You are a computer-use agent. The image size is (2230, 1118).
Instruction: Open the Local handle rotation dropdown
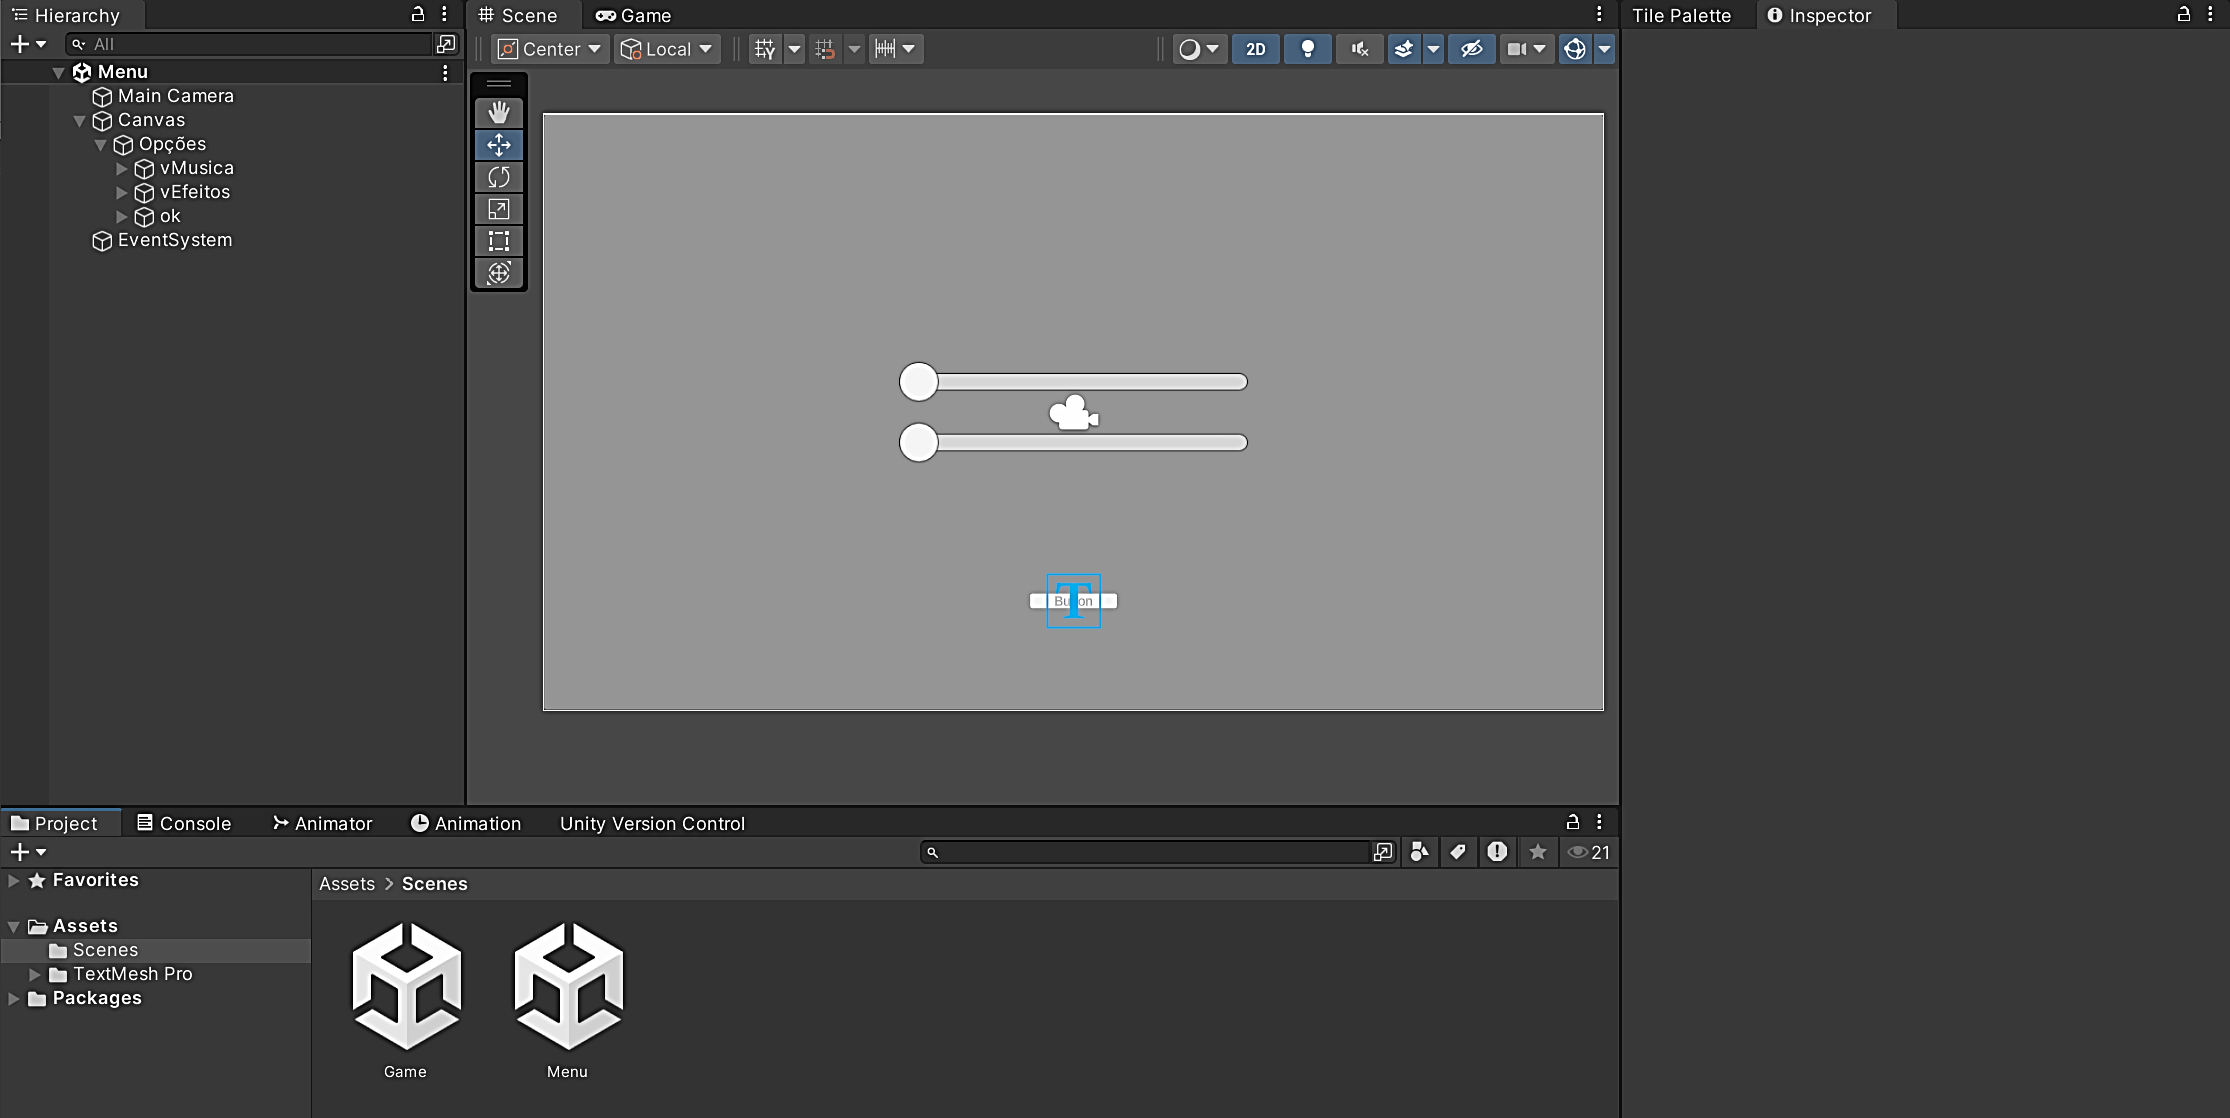tap(667, 49)
